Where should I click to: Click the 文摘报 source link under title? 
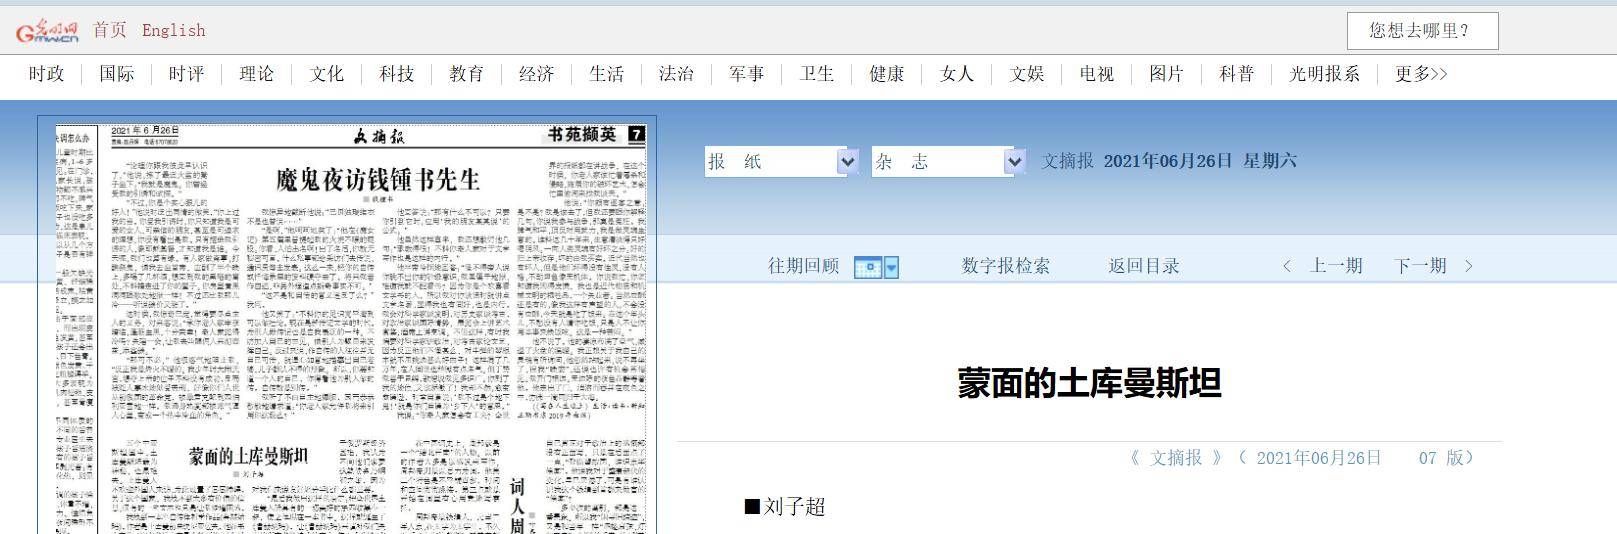1175,458
